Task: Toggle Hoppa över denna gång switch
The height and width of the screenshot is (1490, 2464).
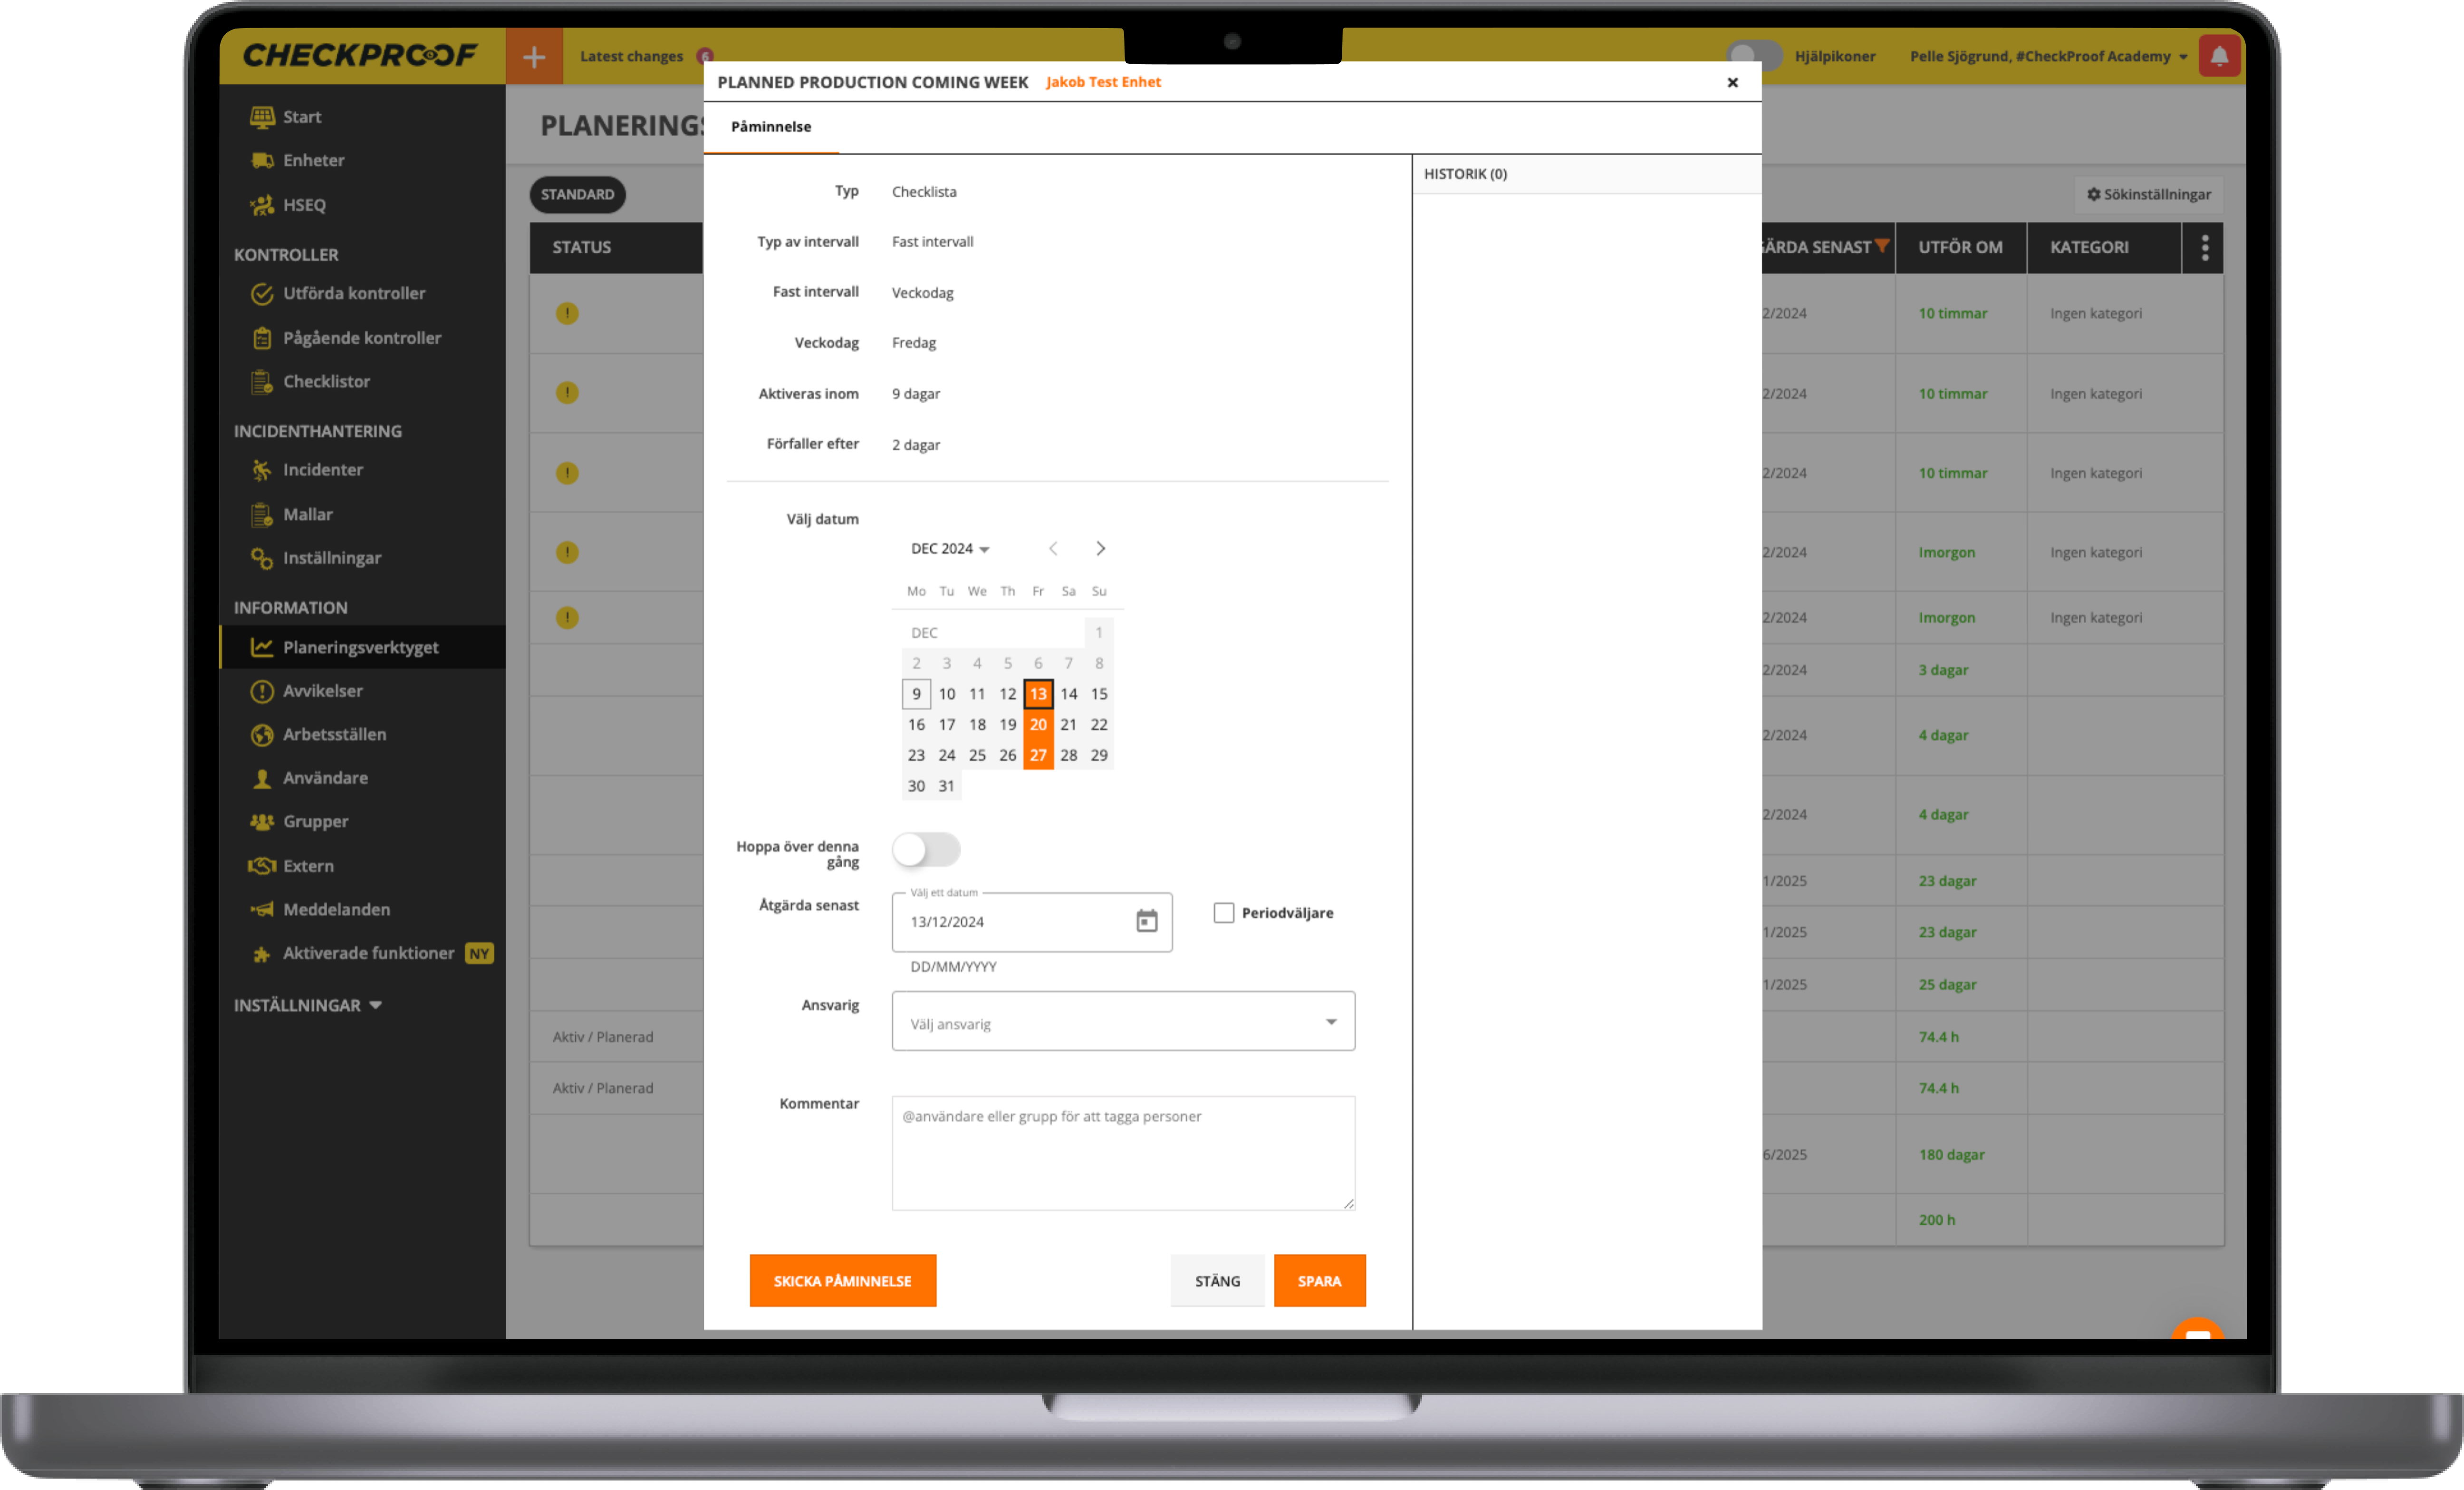Action: [926, 850]
